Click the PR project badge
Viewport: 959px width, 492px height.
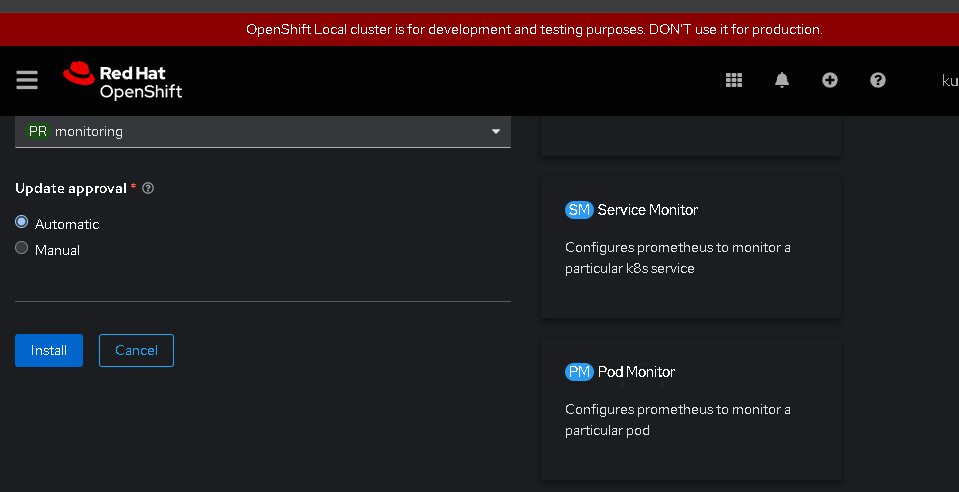click(37, 131)
